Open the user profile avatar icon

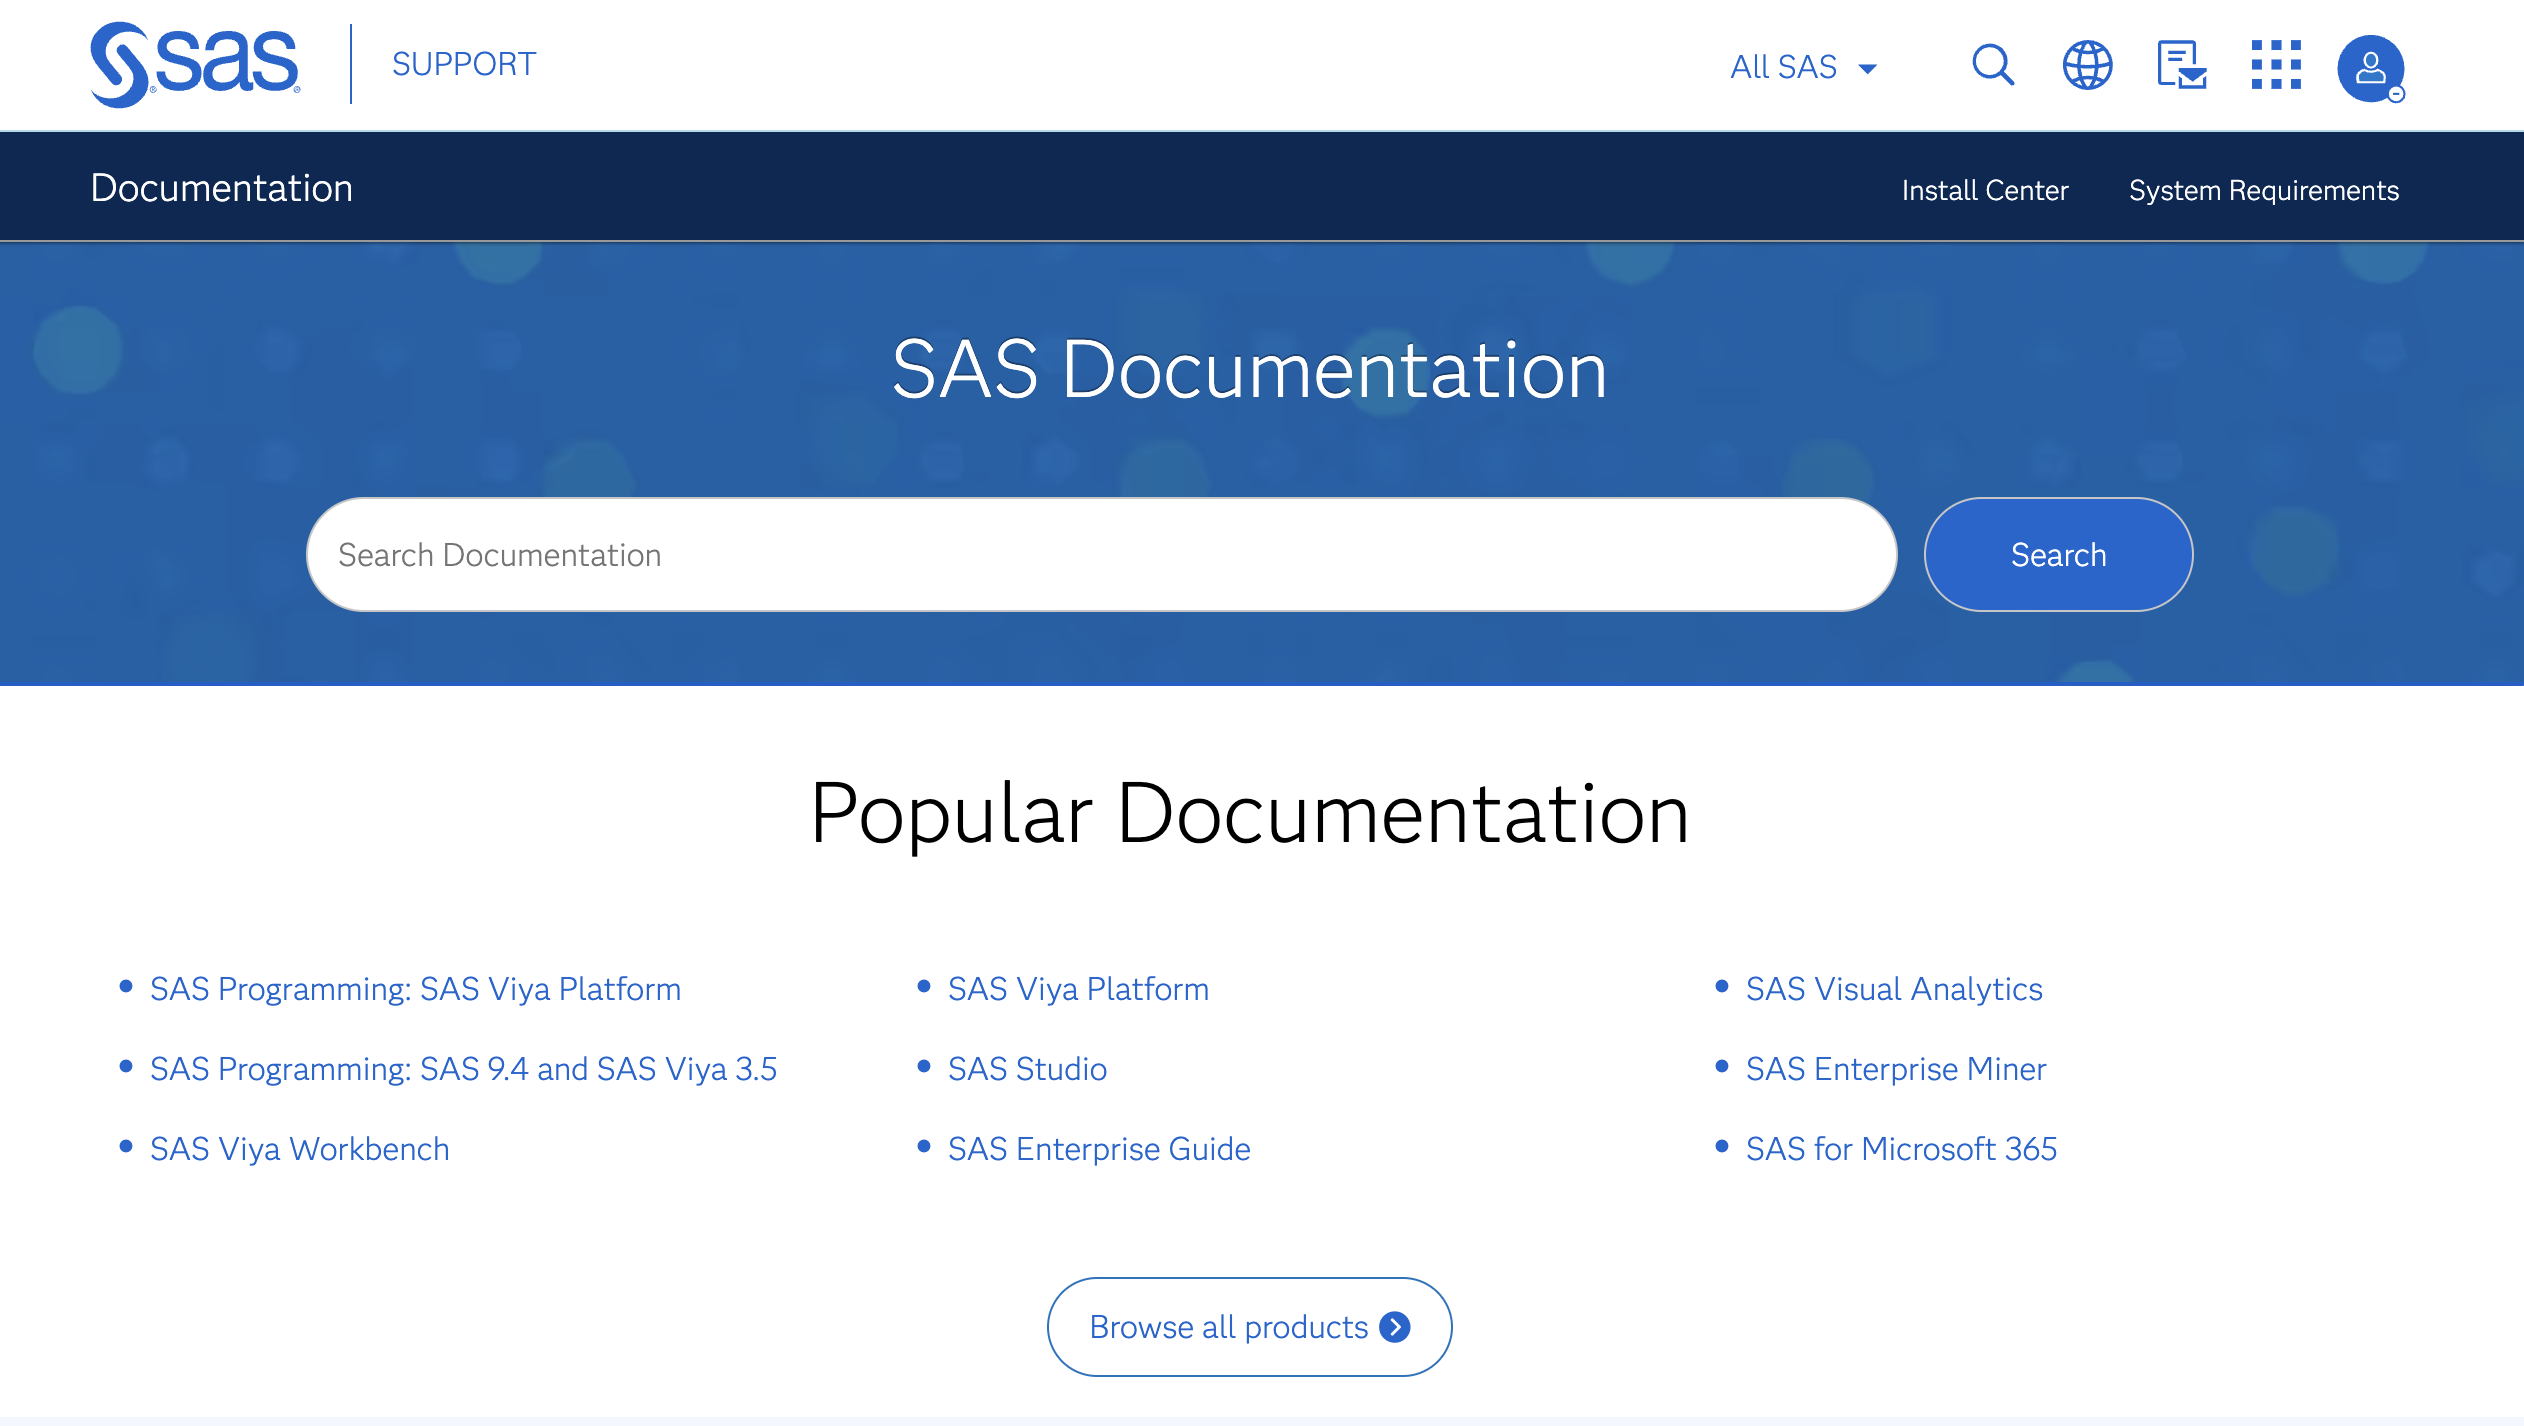(x=2370, y=68)
